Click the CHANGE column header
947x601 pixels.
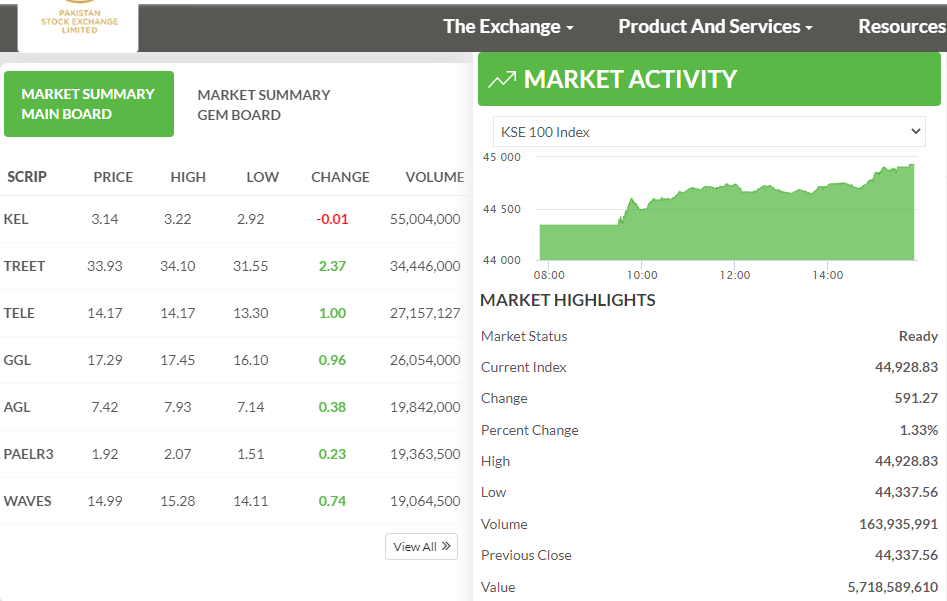tap(340, 177)
